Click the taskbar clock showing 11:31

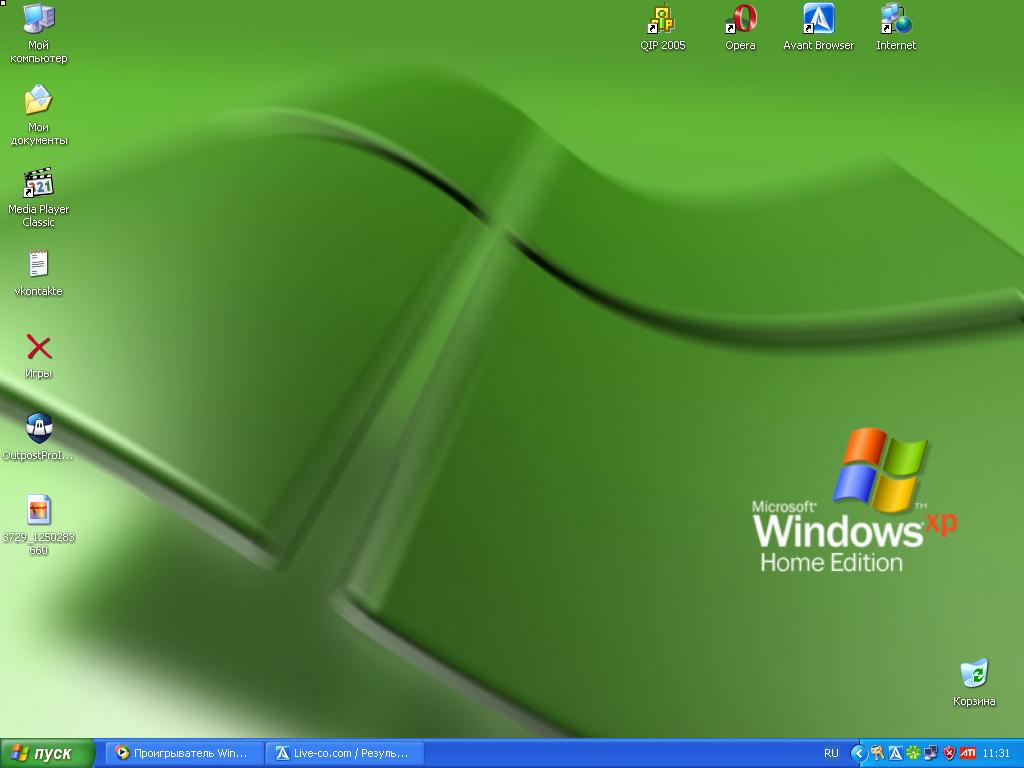click(996, 753)
